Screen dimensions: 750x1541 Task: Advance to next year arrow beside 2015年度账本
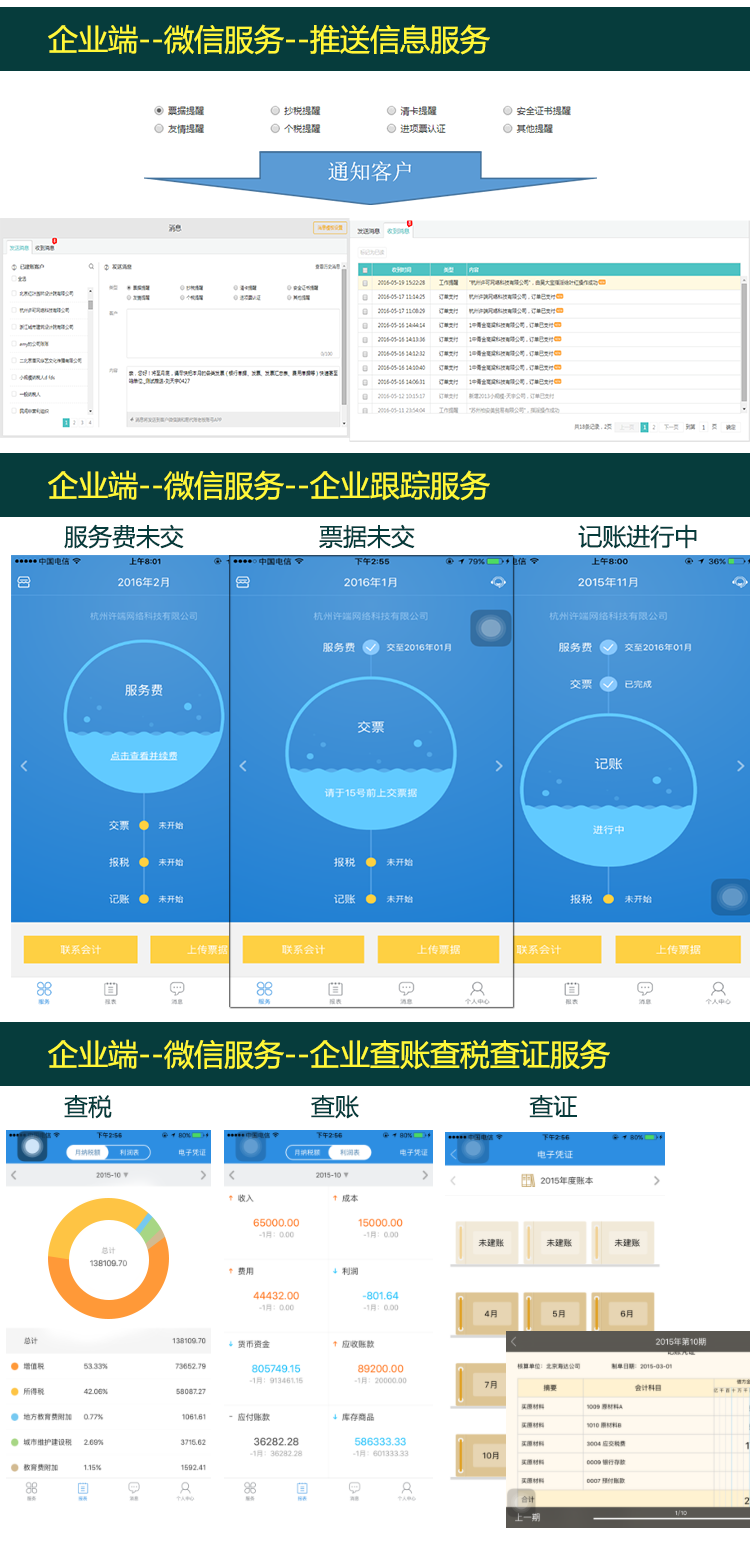tap(657, 1181)
